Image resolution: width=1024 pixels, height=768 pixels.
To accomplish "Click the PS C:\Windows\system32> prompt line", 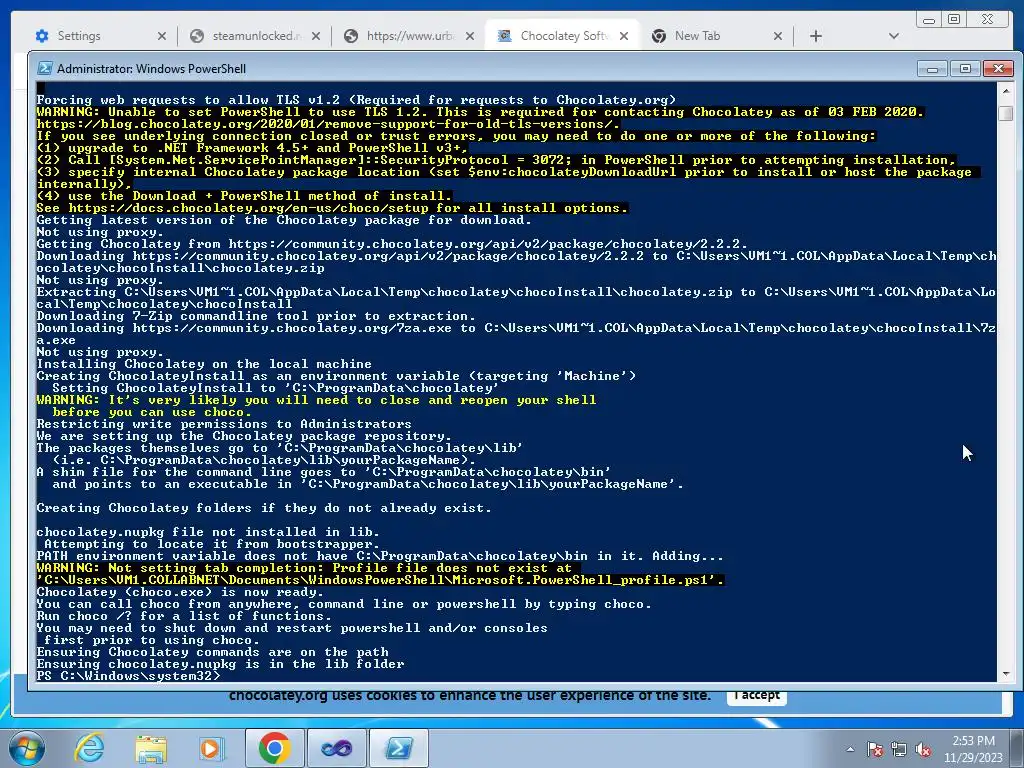I will click(x=129, y=676).
